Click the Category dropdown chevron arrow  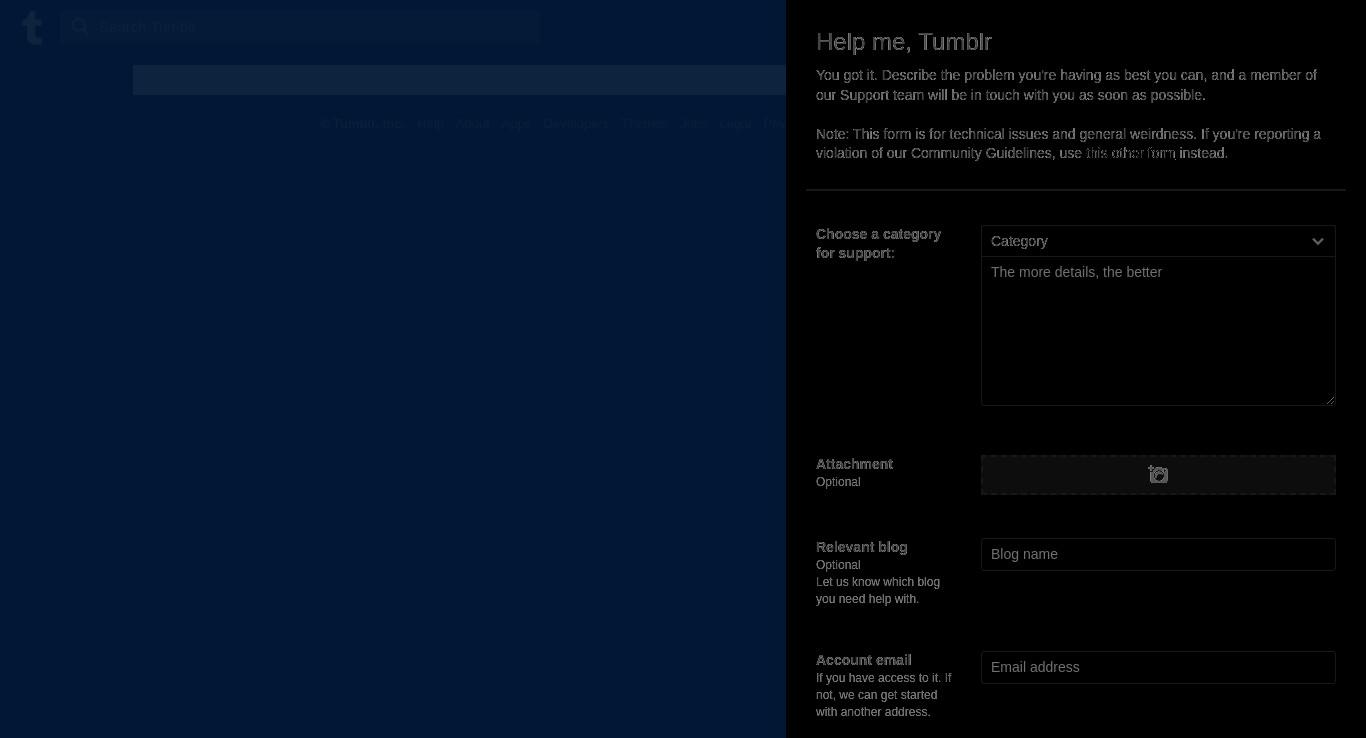pyautogui.click(x=1317, y=241)
